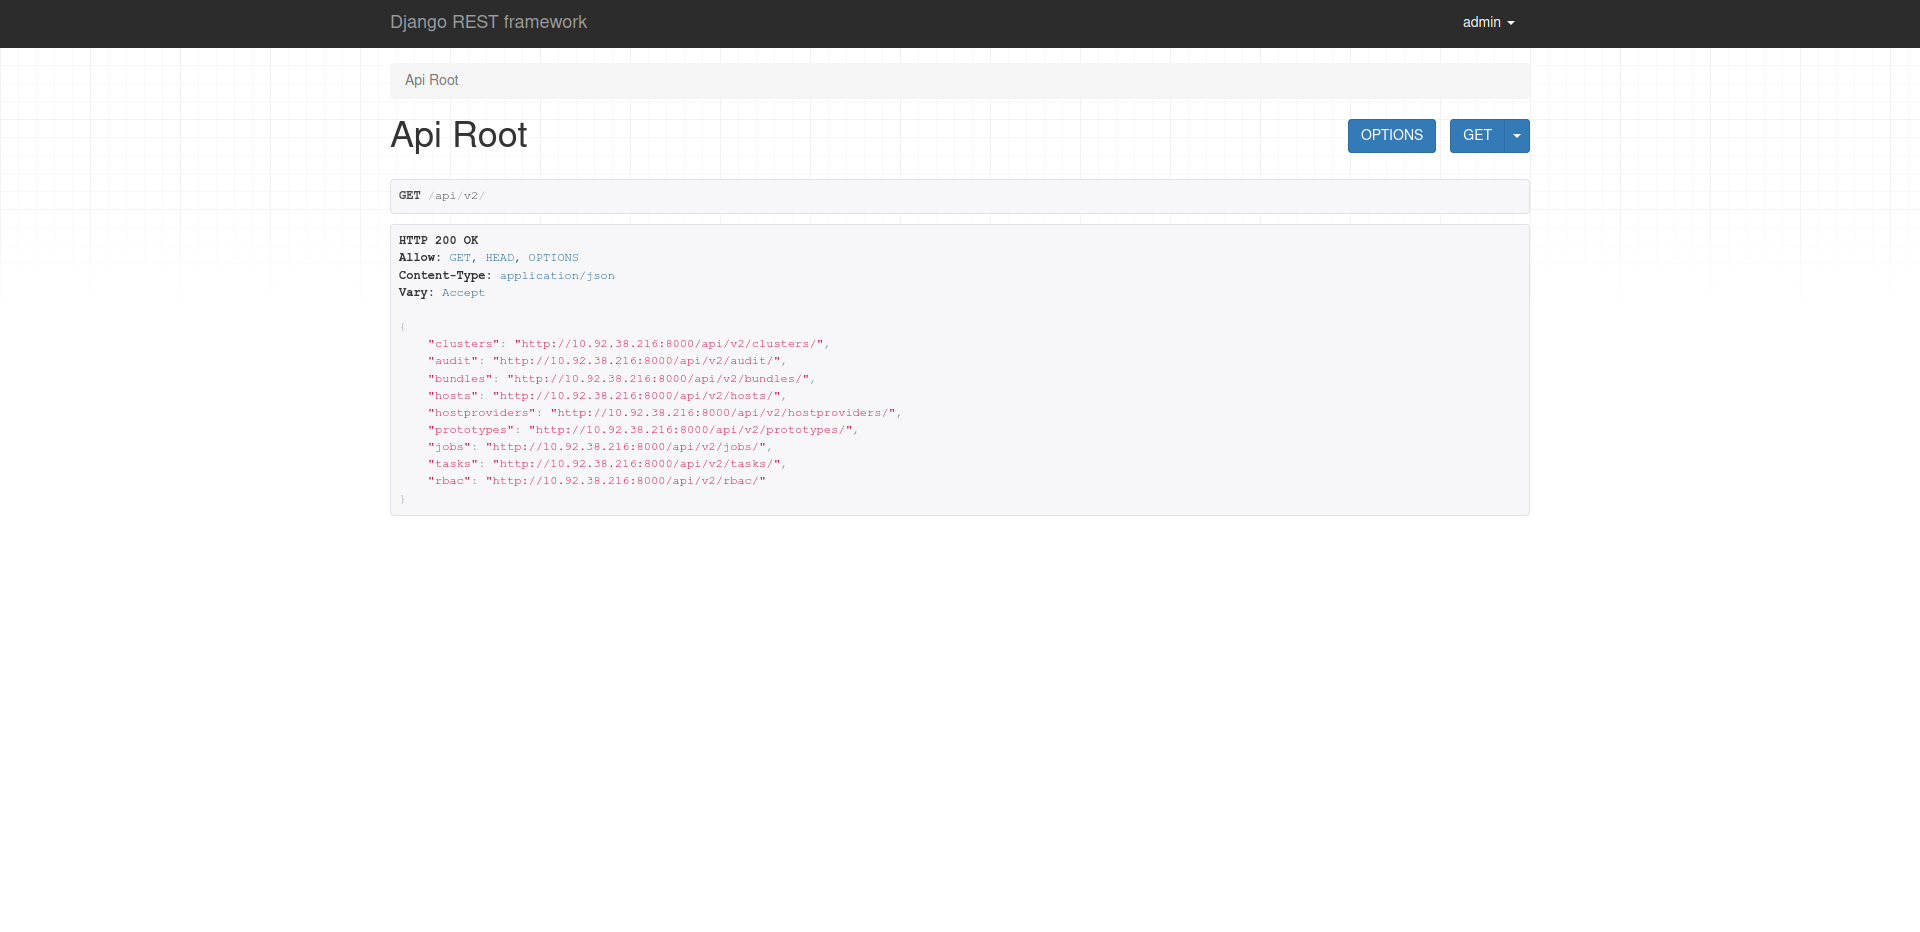The image size is (1920, 932).
Task: Click the HTTP 200 OK status text
Action: (x=438, y=240)
